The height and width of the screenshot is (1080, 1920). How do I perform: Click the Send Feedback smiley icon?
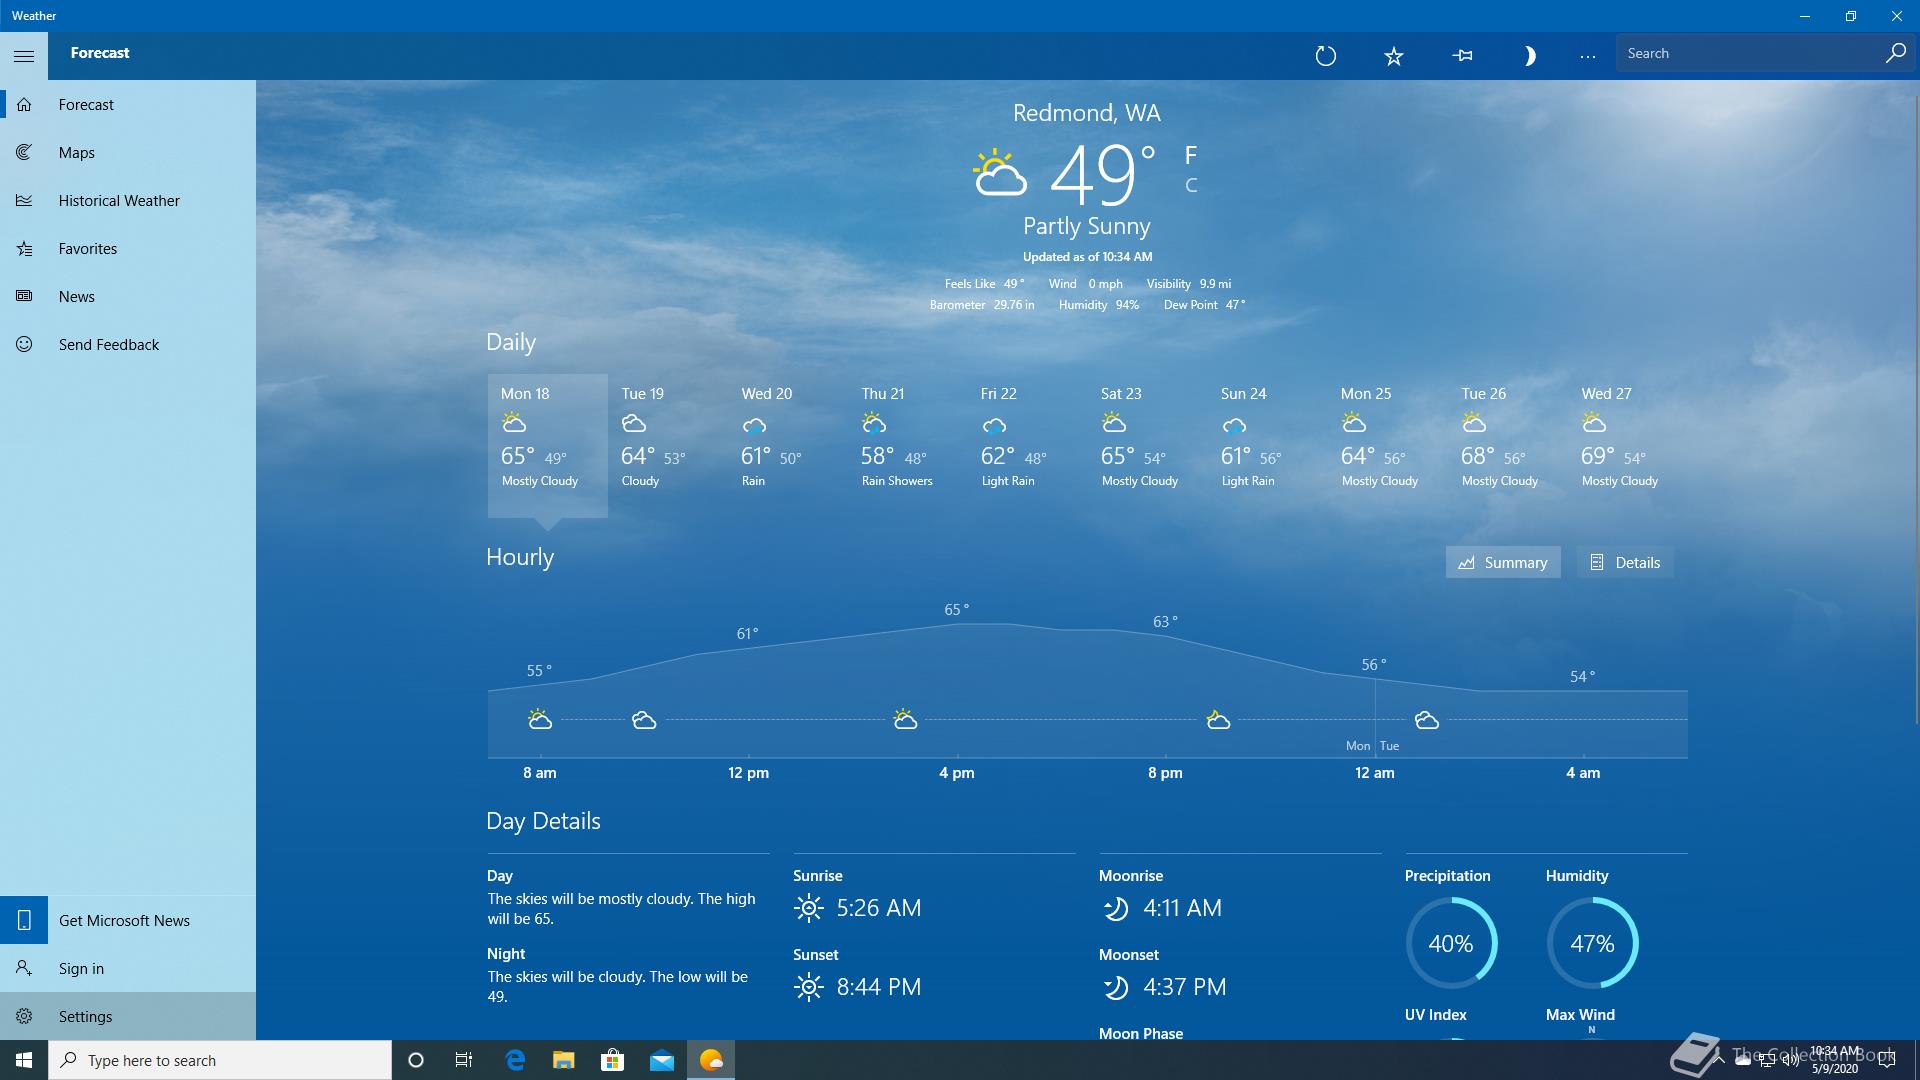pos(25,344)
